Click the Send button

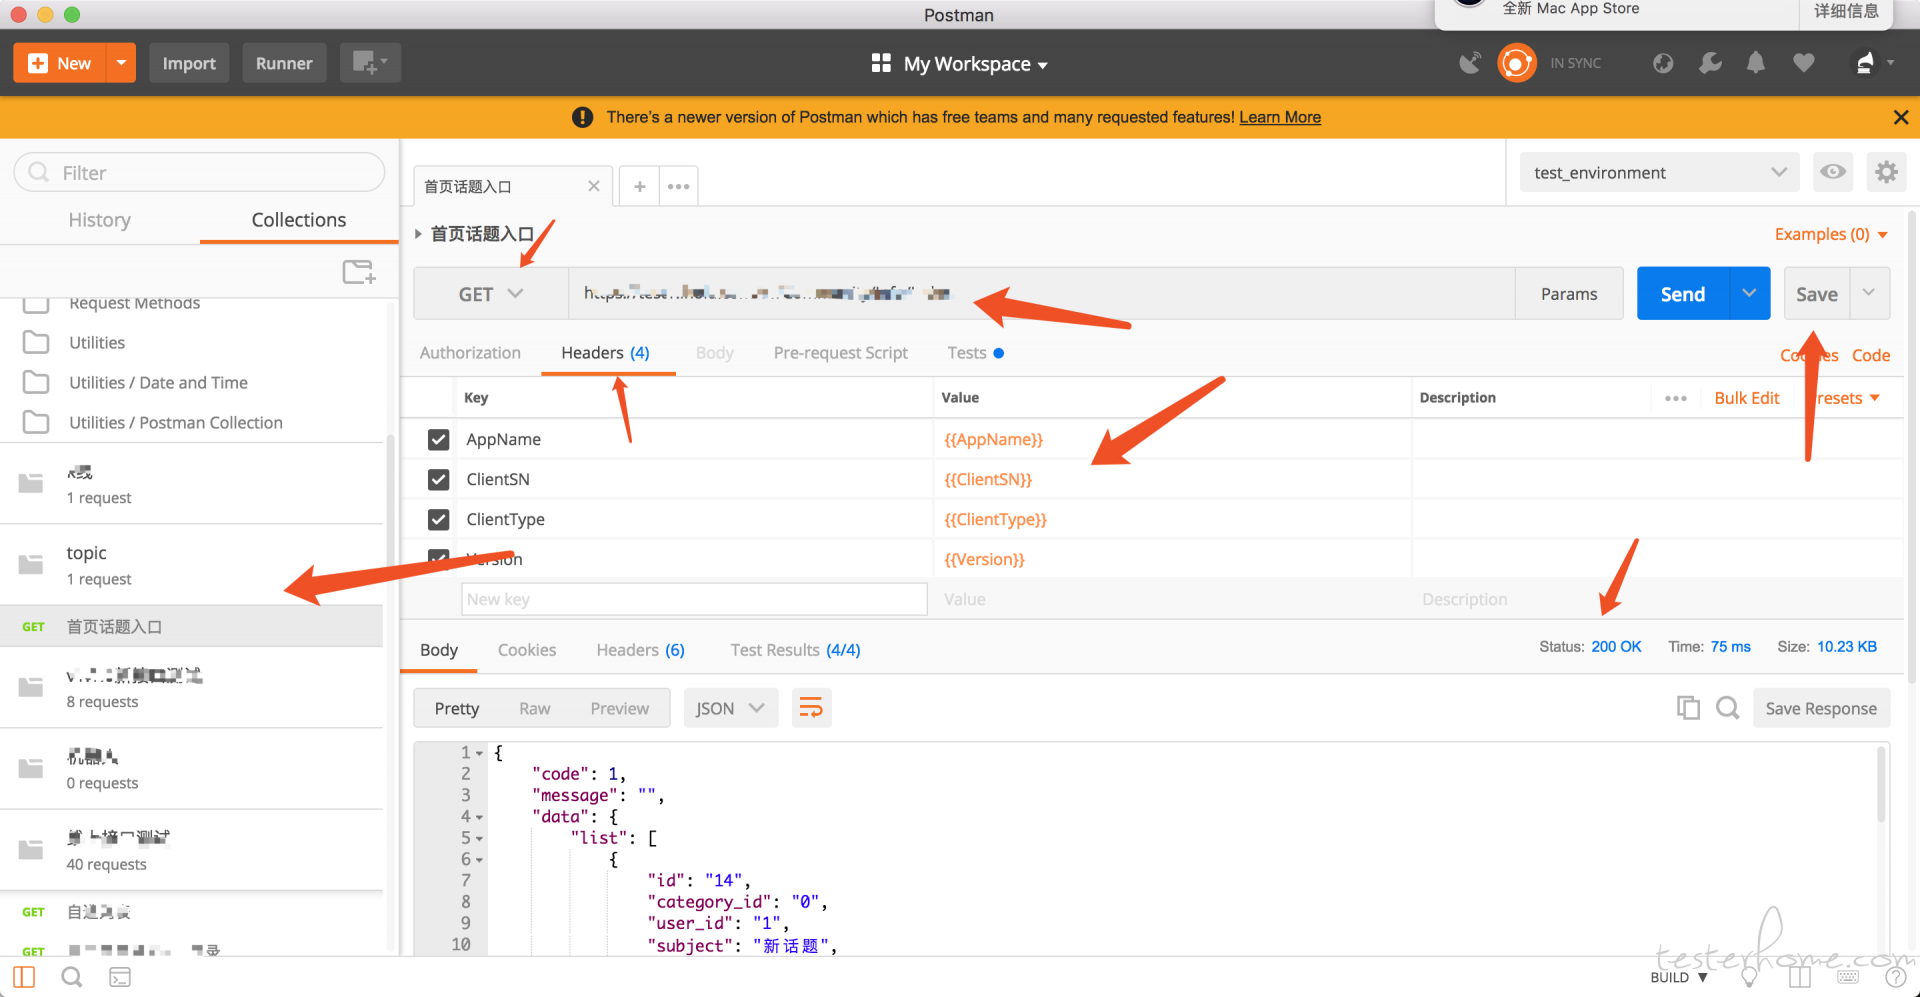click(x=1683, y=294)
